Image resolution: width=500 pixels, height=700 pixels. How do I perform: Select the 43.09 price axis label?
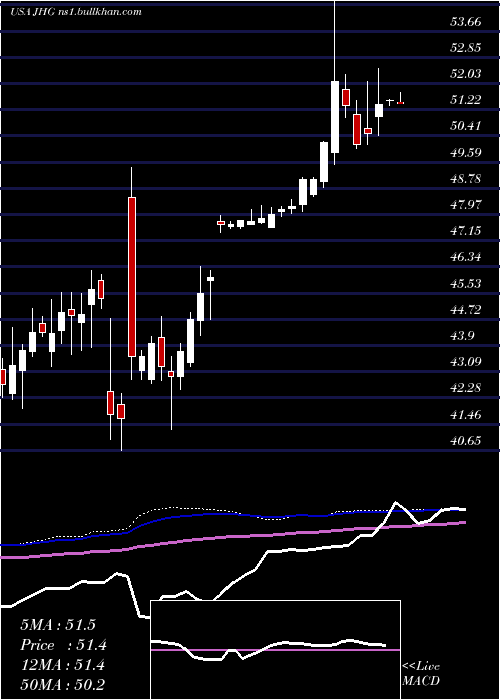[x=466, y=361]
